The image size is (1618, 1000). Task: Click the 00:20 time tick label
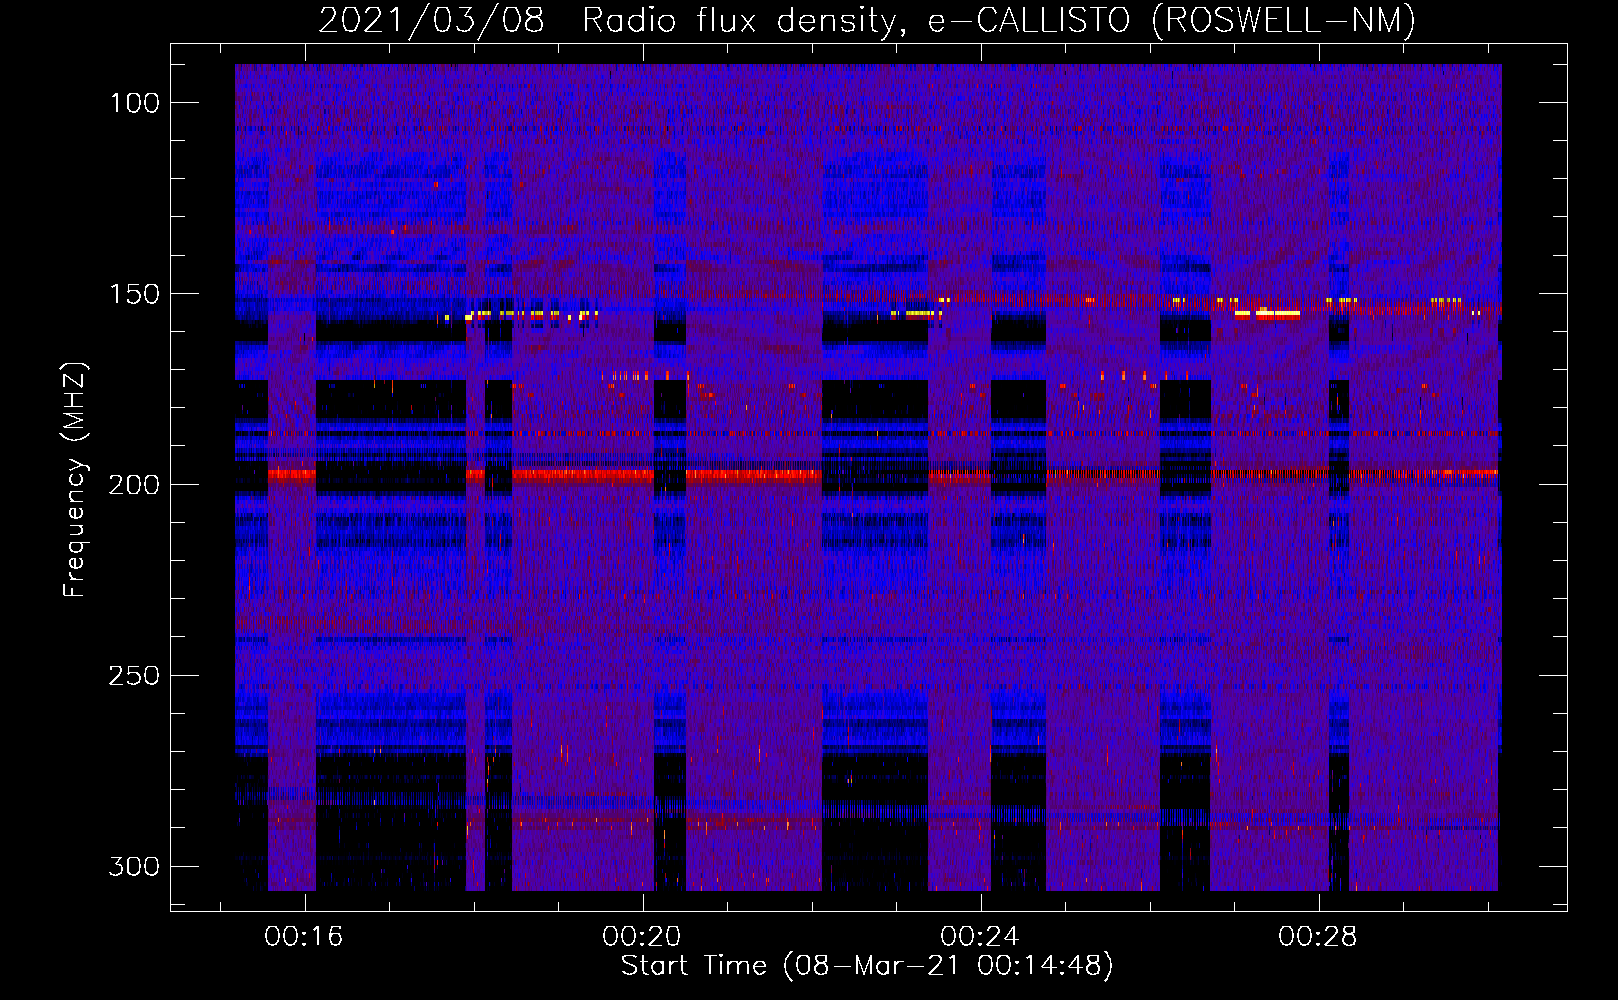642,936
